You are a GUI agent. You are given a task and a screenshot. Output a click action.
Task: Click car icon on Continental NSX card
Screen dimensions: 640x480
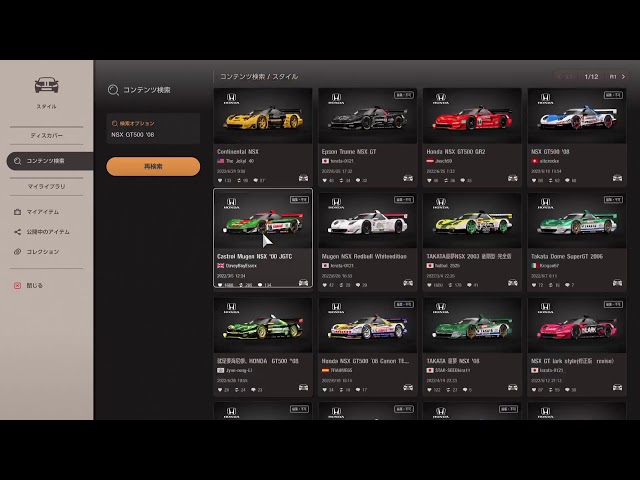(x=303, y=178)
